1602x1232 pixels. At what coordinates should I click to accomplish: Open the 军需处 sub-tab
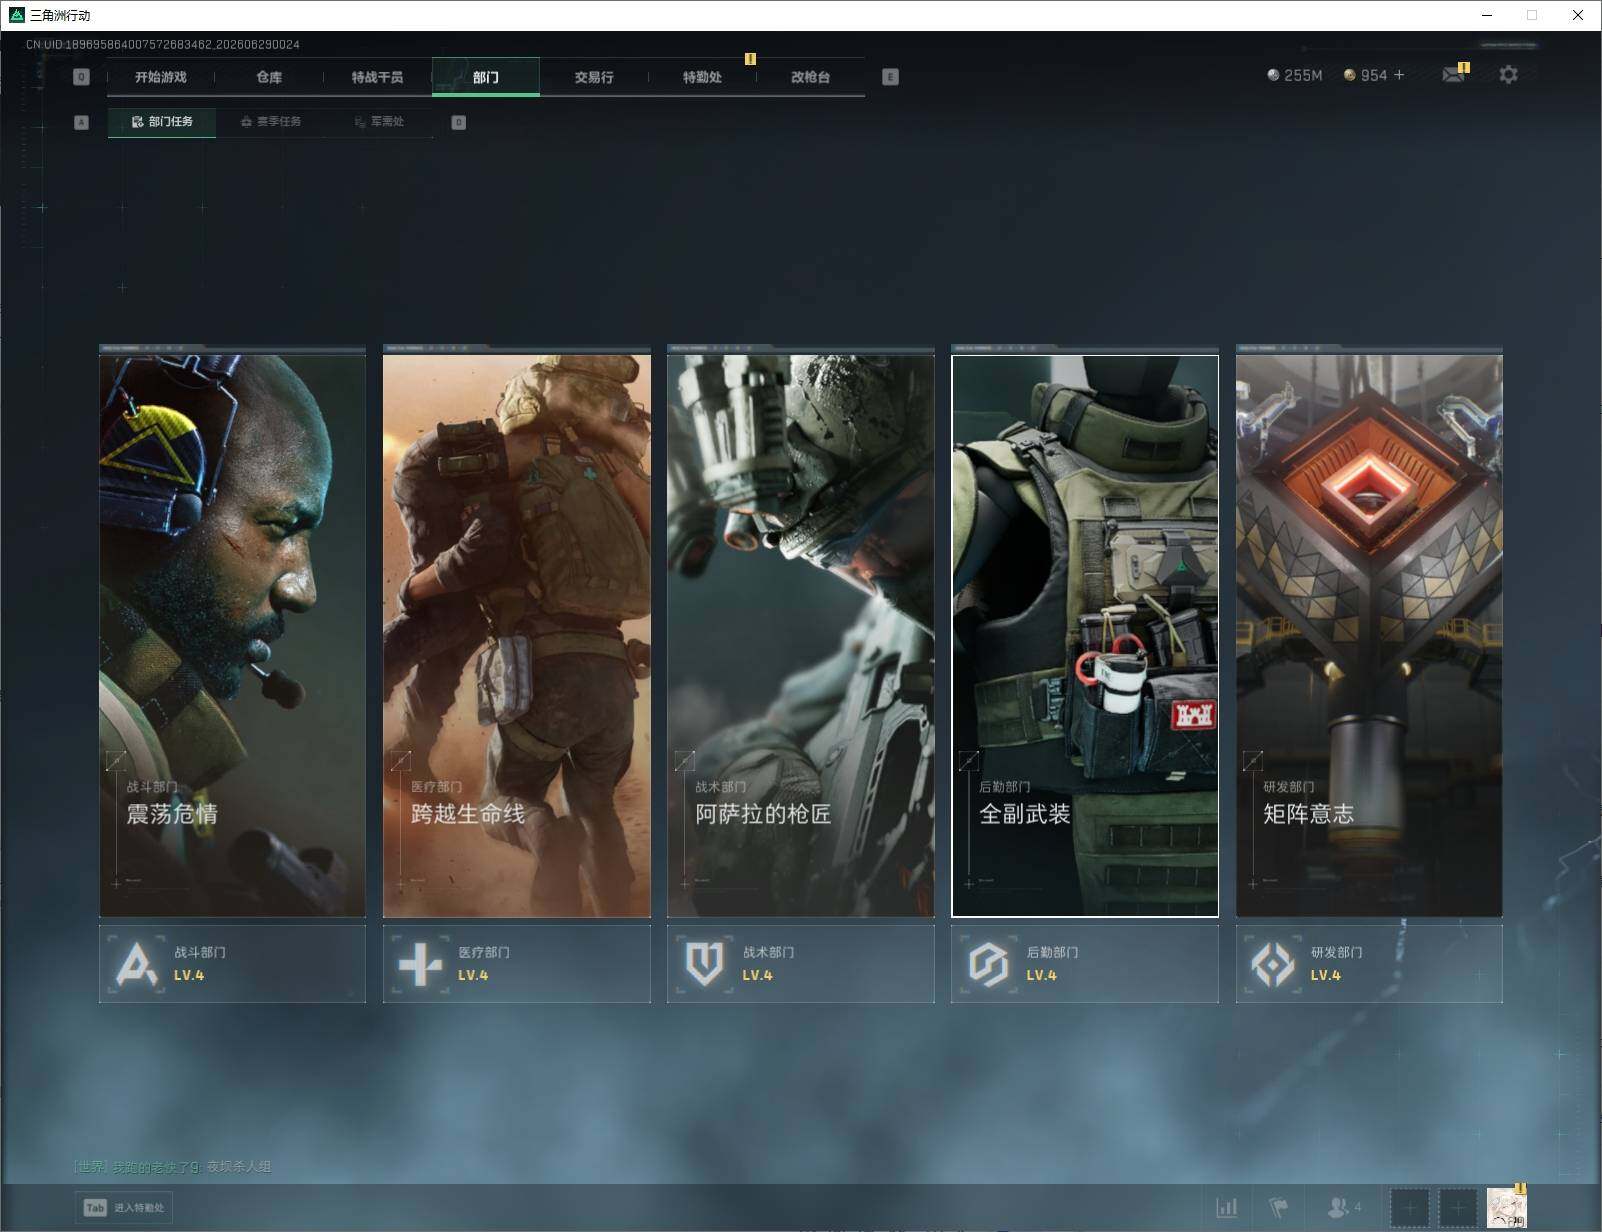coord(379,122)
